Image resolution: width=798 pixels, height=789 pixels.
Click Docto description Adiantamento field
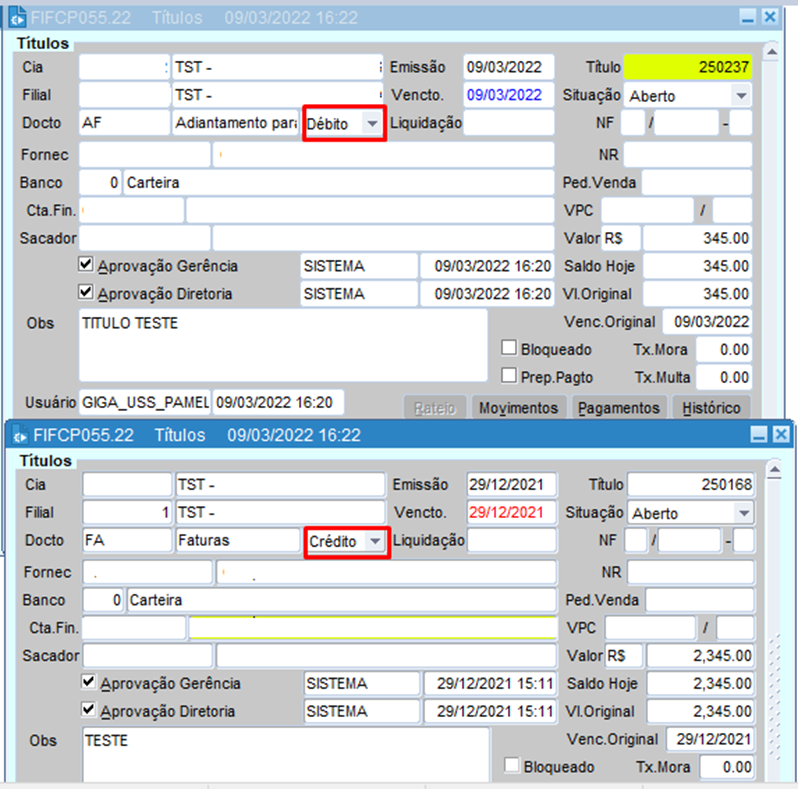pos(236,123)
